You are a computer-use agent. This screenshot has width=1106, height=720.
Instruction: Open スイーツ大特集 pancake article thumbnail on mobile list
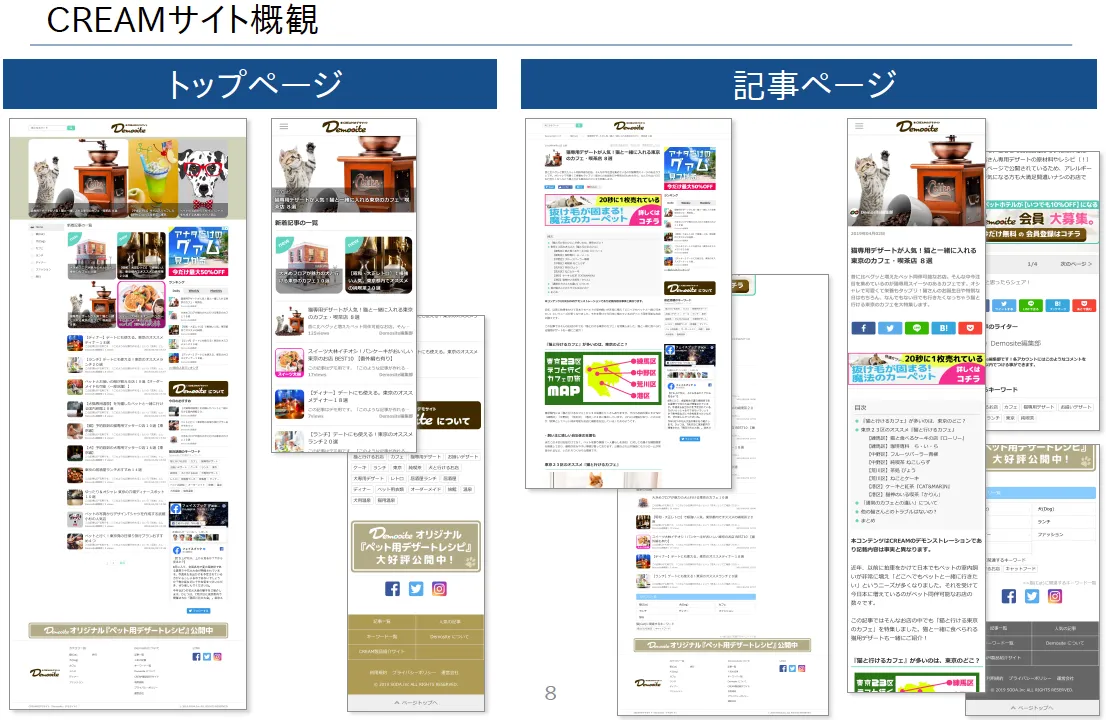pyautogui.click(x=289, y=362)
